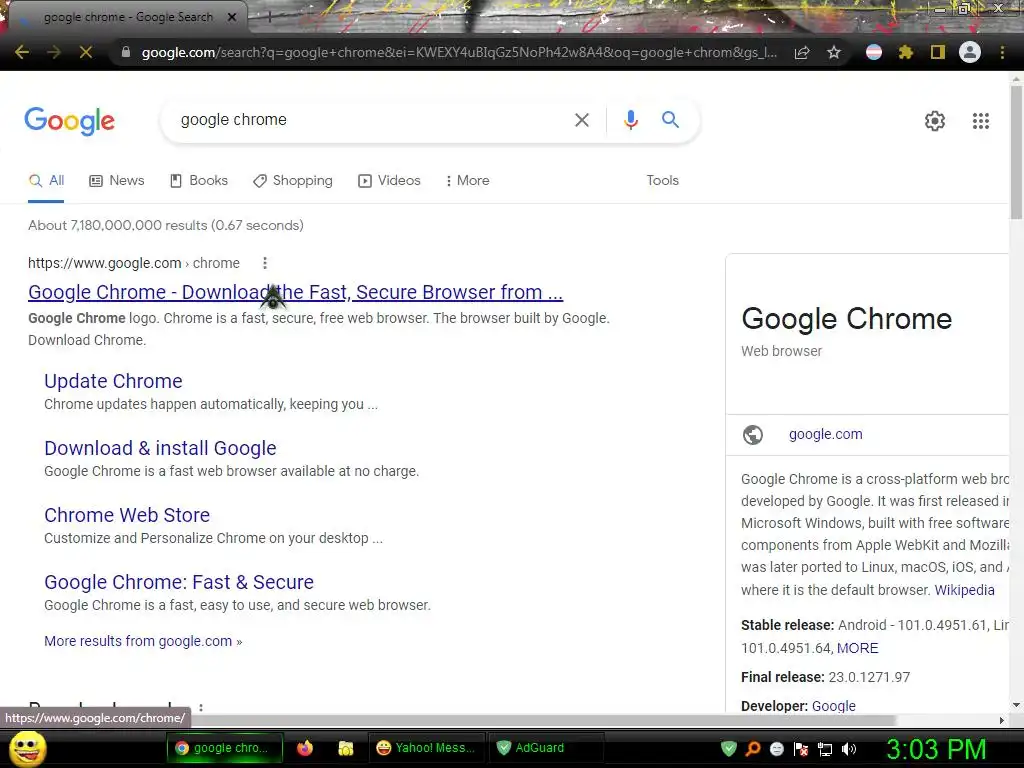Open the Wikipedia link in the description

pyautogui.click(x=964, y=590)
